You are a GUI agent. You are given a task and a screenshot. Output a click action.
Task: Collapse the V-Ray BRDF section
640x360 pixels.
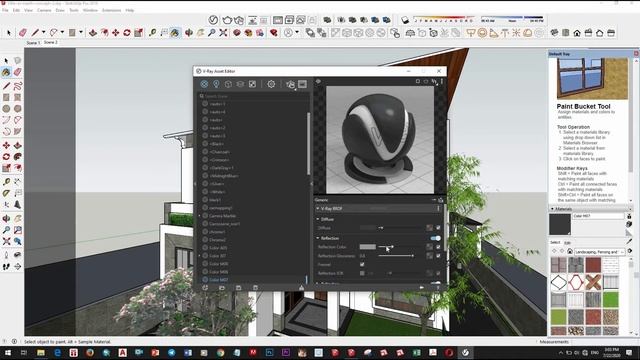coord(318,209)
